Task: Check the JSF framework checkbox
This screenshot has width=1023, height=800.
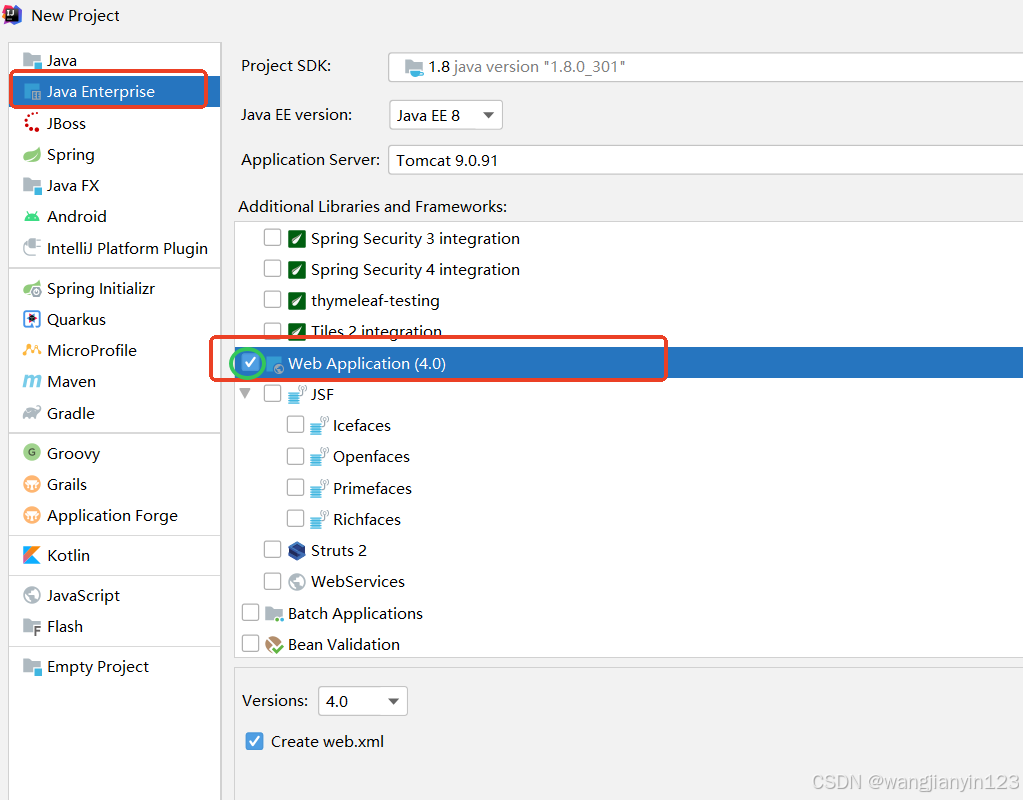Action: tap(273, 393)
